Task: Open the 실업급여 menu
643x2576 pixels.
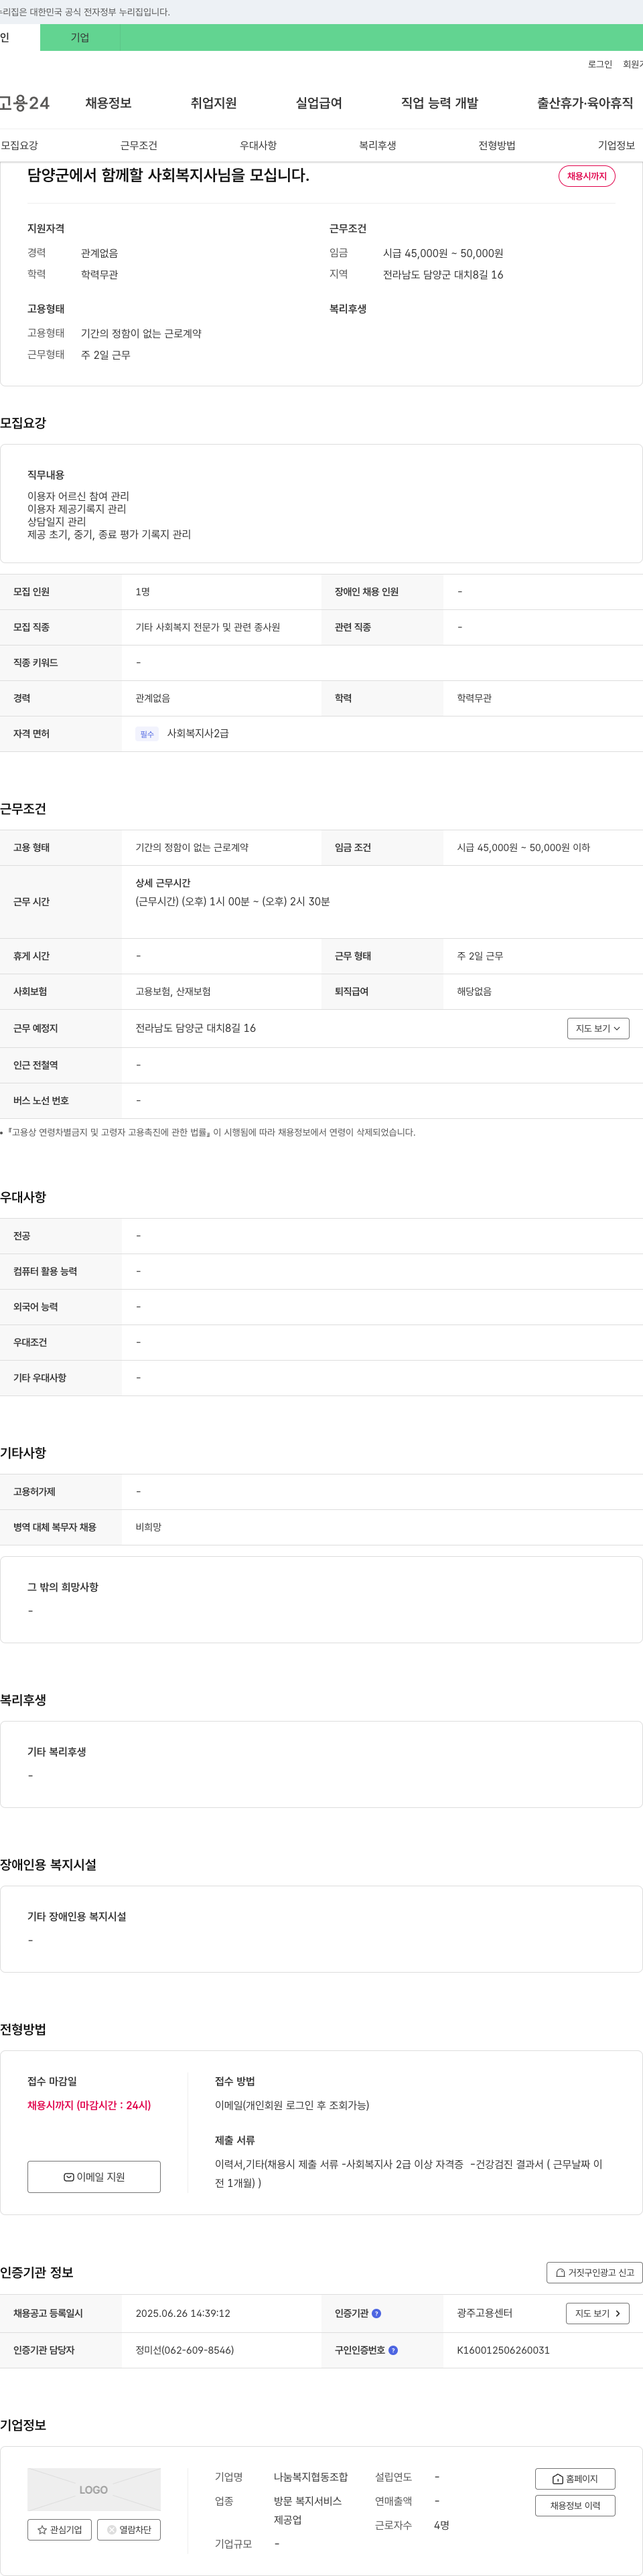Action: tap(319, 103)
